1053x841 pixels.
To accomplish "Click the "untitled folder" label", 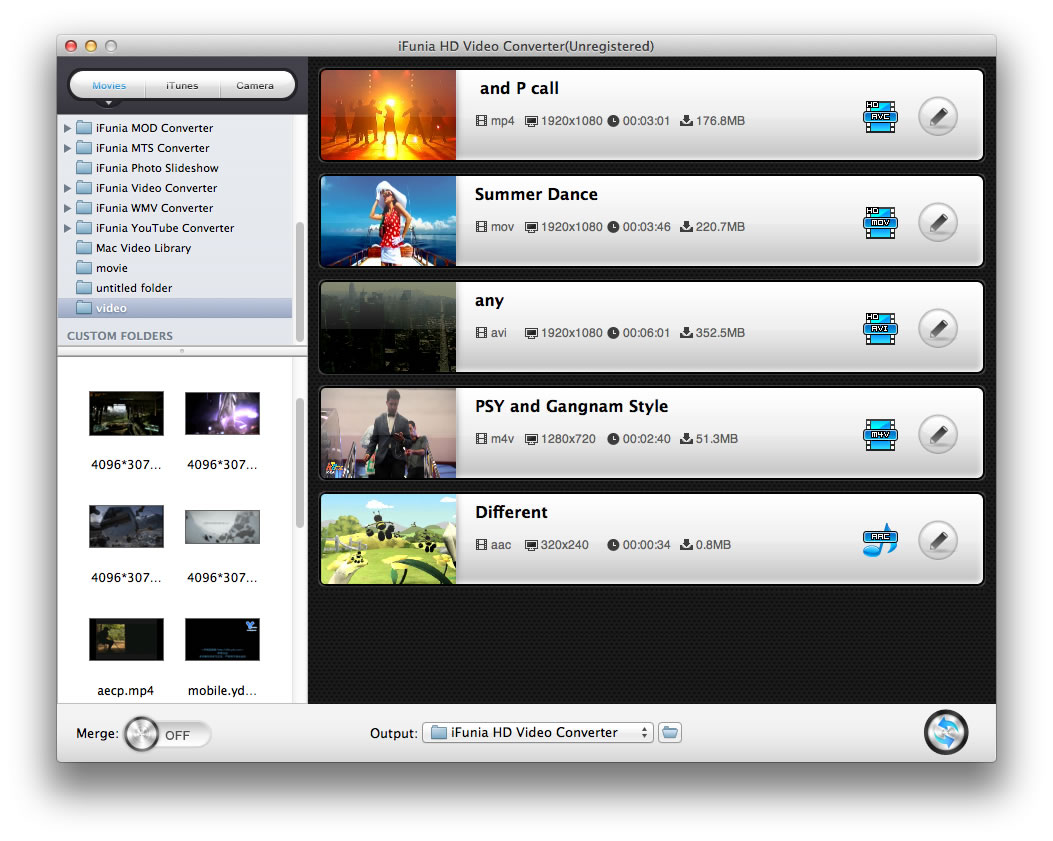I will [x=134, y=288].
